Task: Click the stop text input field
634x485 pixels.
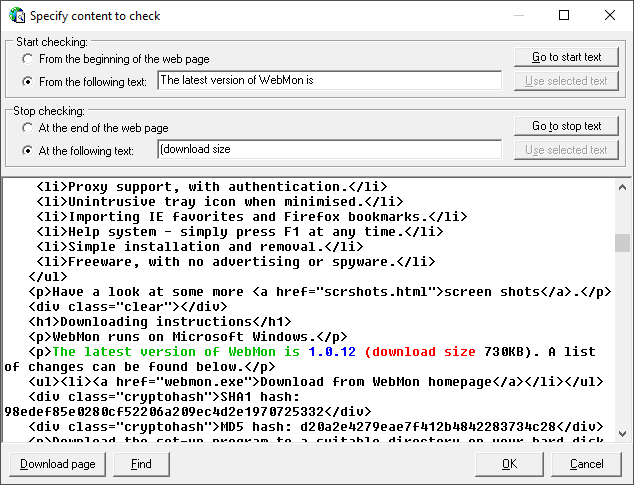Action: point(330,150)
